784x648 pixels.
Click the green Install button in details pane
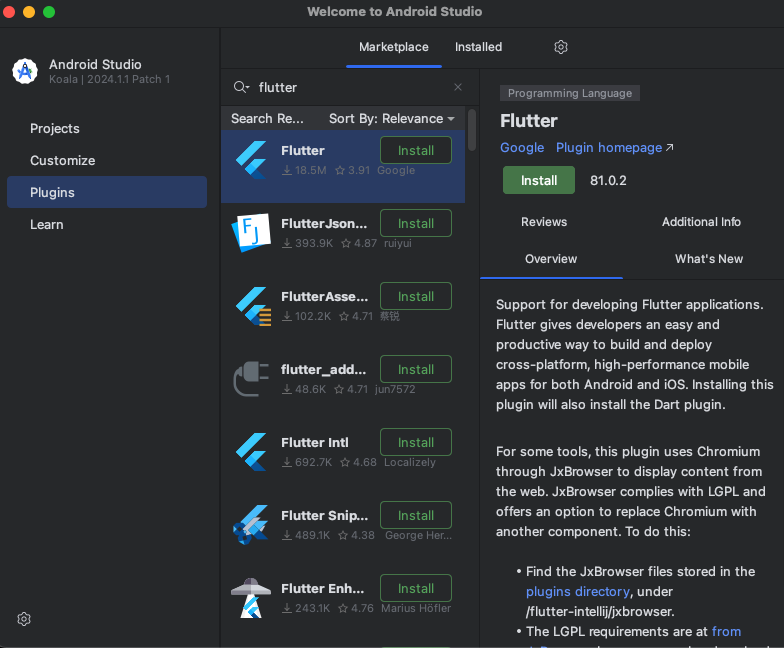pyautogui.click(x=538, y=180)
